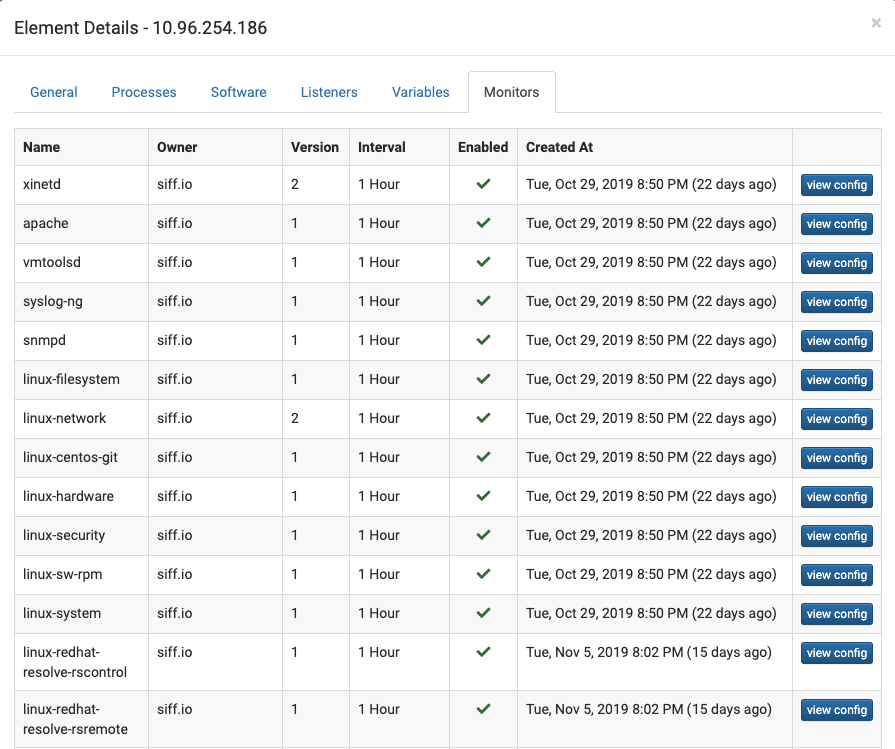Click the enabled checkmark for apache

483,223
